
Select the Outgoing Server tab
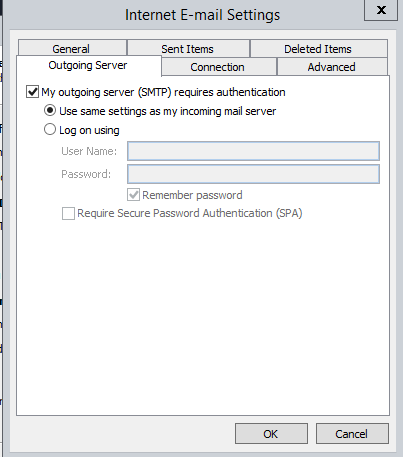coord(88,65)
